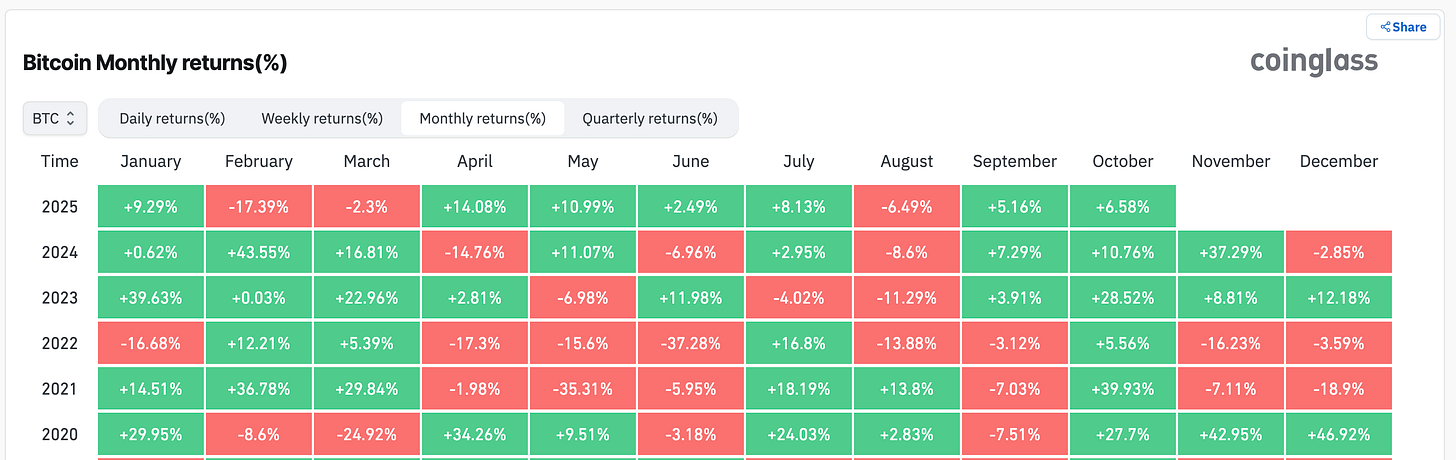Open the BTC coin selector dropdown
This screenshot has height=460, width=1456.
click(55, 118)
